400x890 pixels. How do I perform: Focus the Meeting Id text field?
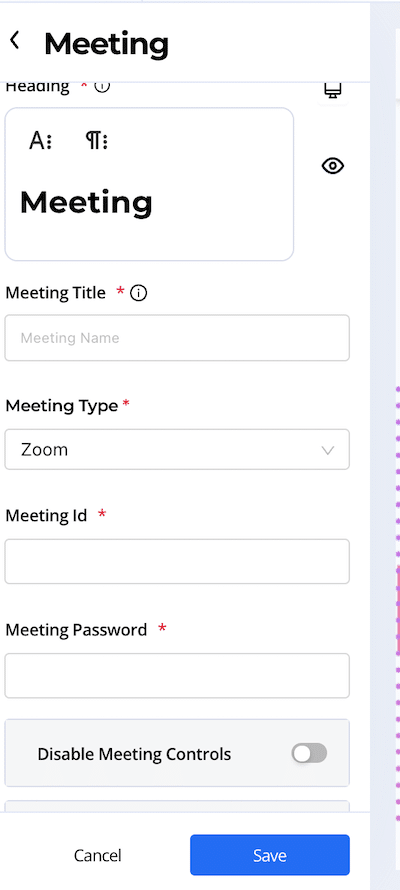pyautogui.click(x=177, y=561)
